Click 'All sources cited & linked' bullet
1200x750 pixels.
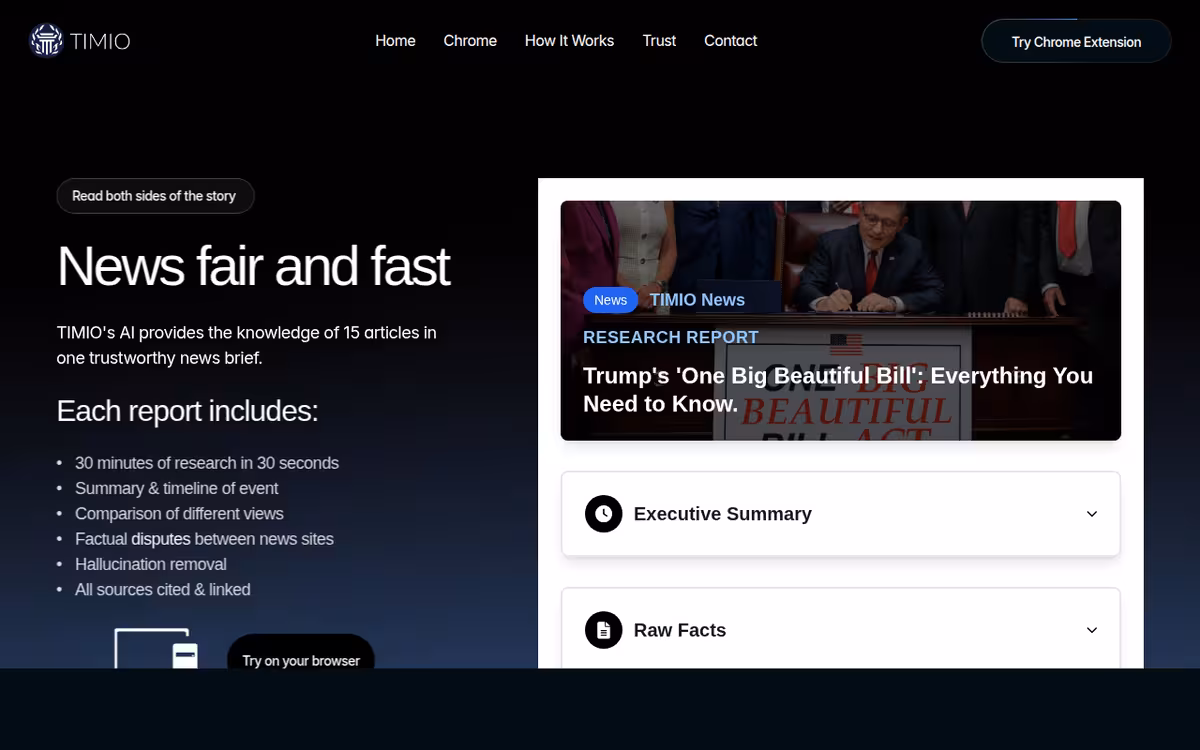point(163,590)
